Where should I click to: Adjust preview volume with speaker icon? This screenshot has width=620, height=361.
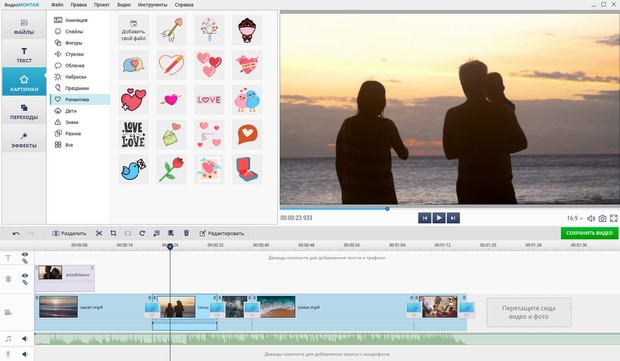591,218
